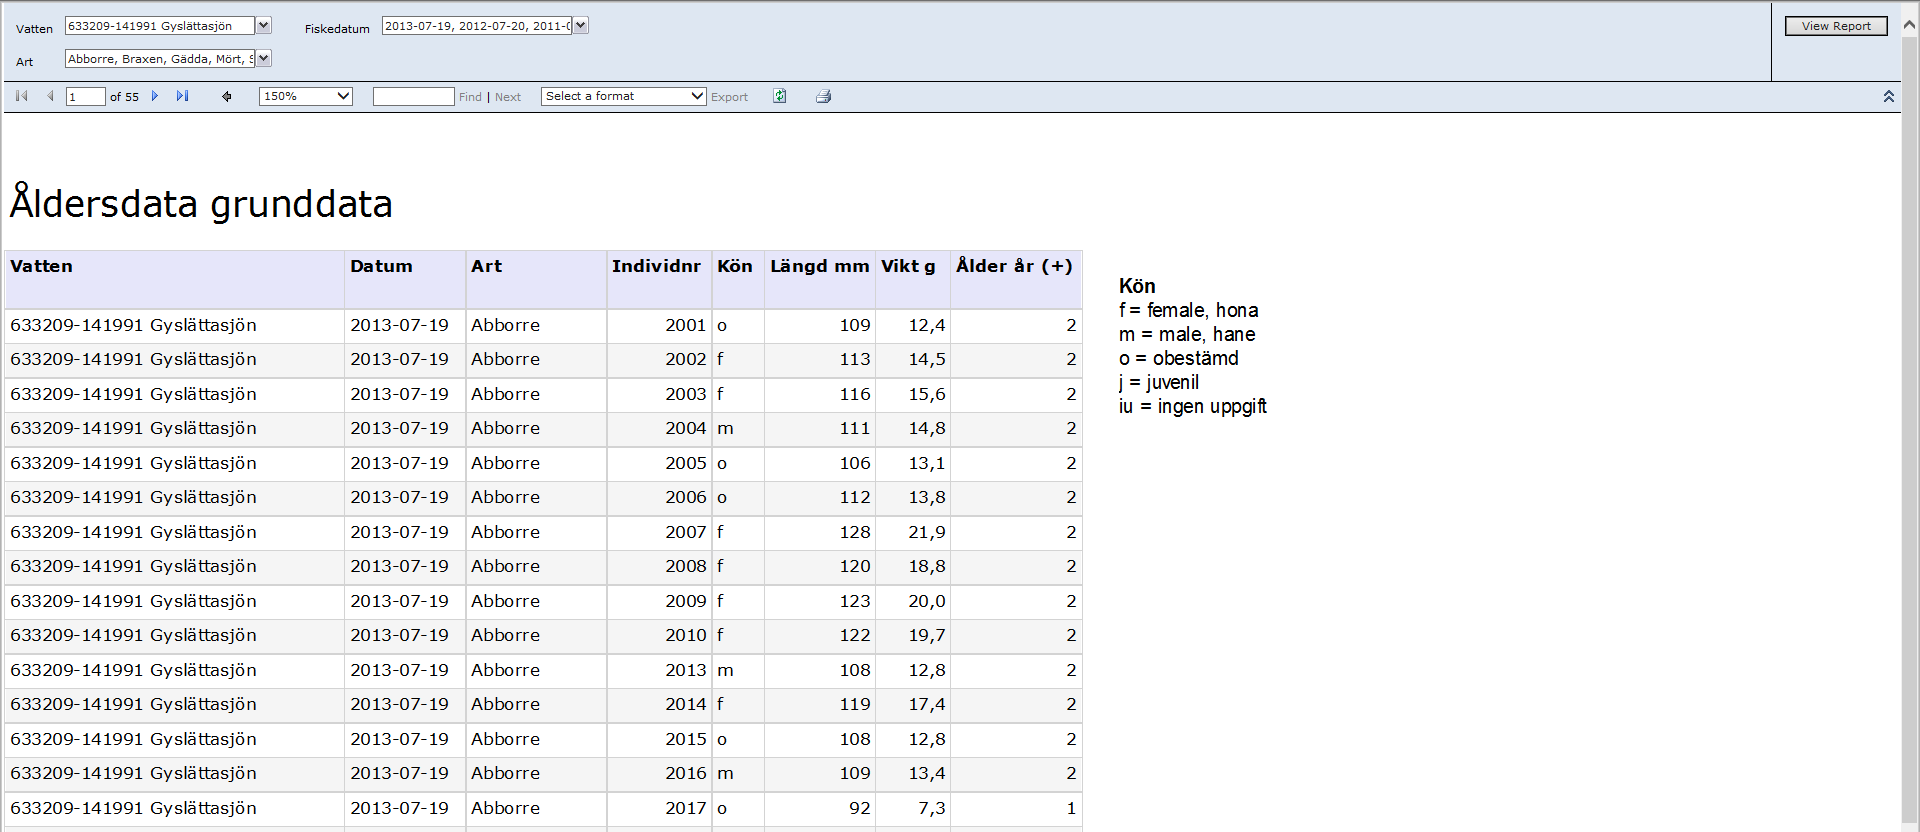1920x832 pixels.
Task: Print the report
Action: coord(824,96)
